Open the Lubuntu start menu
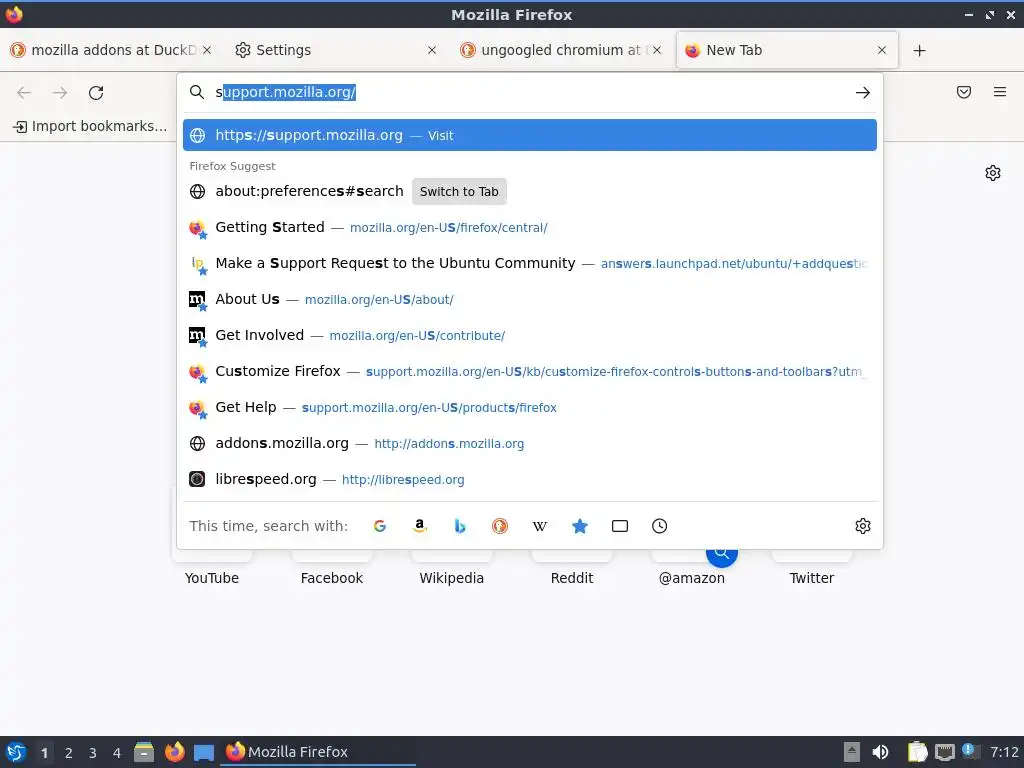Image resolution: width=1024 pixels, height=768 pixels. (x=16, y=752)
